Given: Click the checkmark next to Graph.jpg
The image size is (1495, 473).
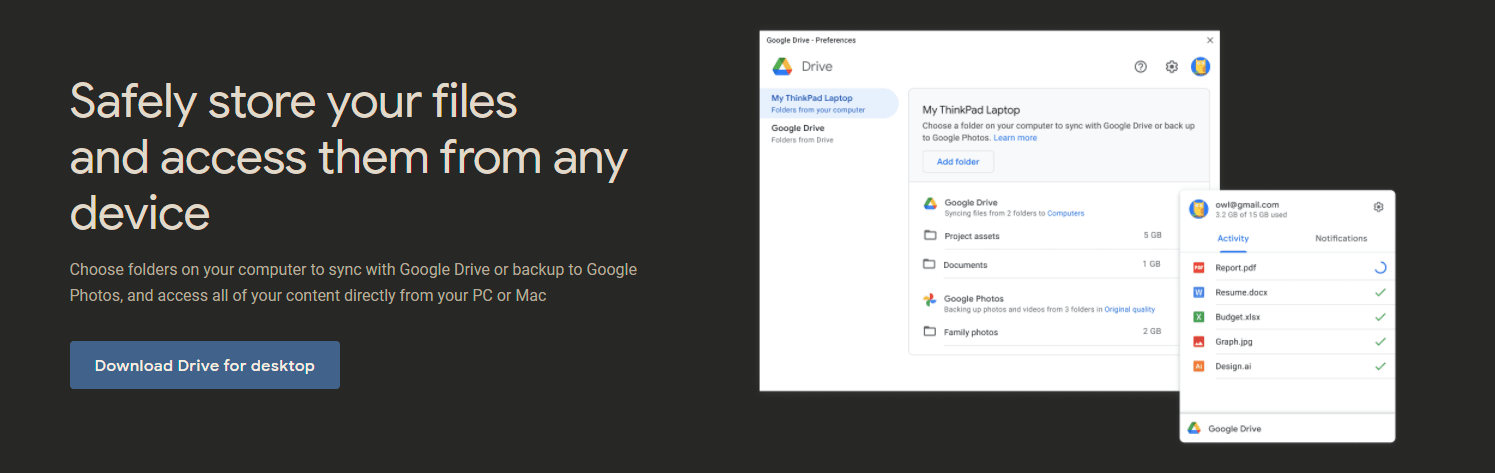Looking at the screenshot, I should [x=1380, y=342].
